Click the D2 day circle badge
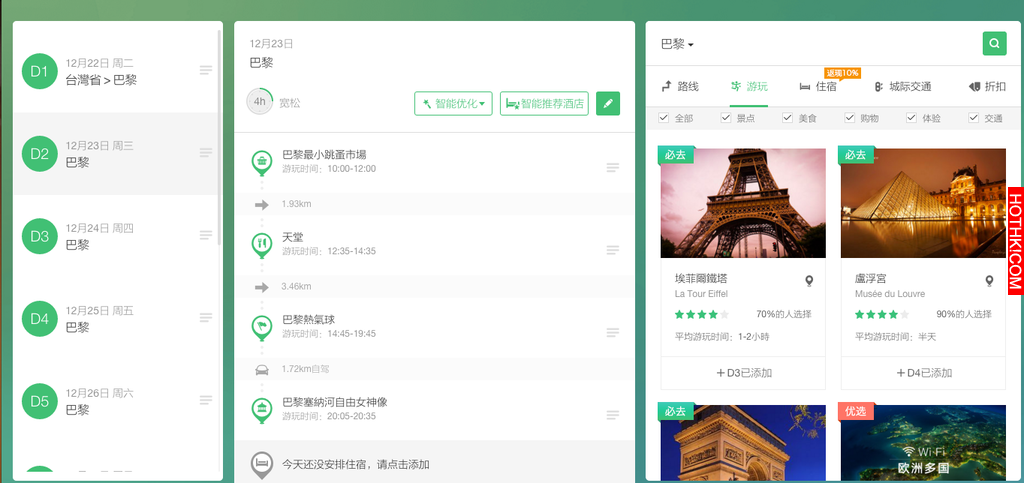Viewport: 1024px width, 483px height. 40,154
